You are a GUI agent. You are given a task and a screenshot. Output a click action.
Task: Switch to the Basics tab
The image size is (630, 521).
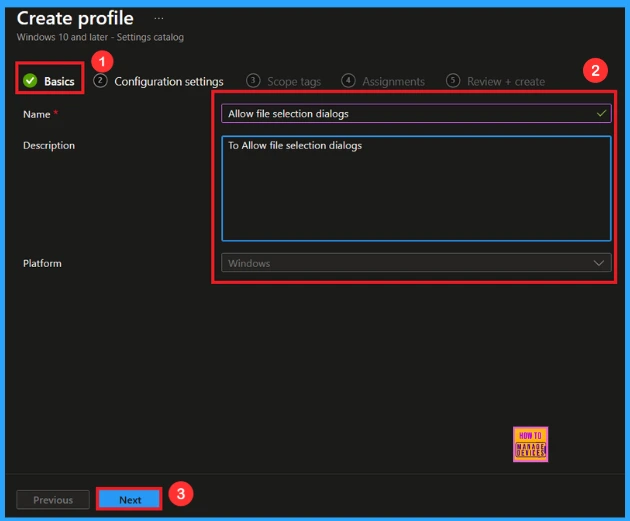click(x=49, y=81)
